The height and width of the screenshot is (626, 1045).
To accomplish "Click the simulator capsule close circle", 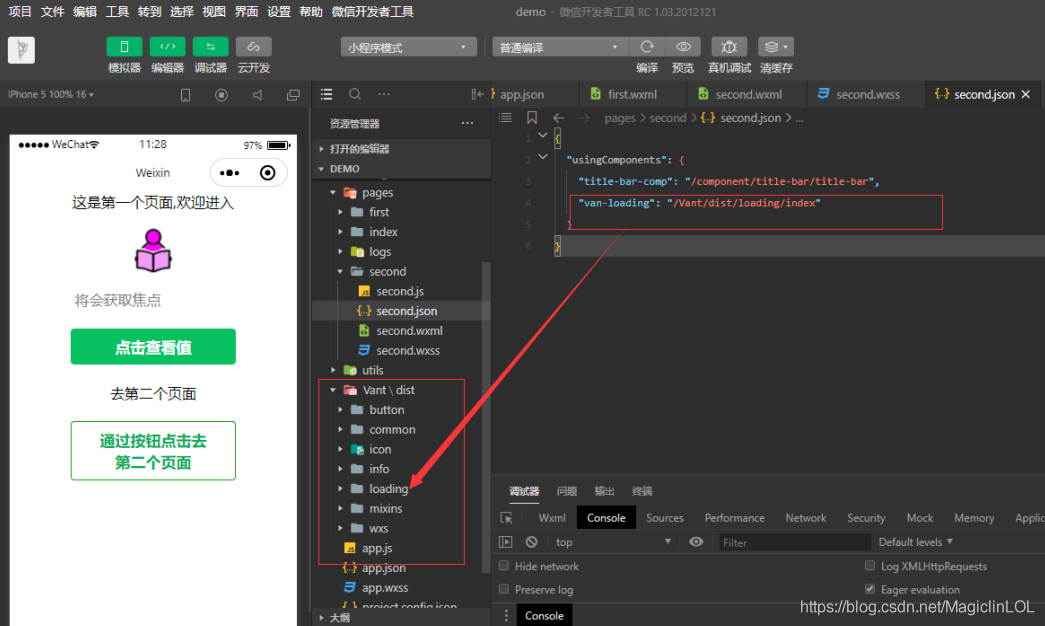I will coord(267,173).
